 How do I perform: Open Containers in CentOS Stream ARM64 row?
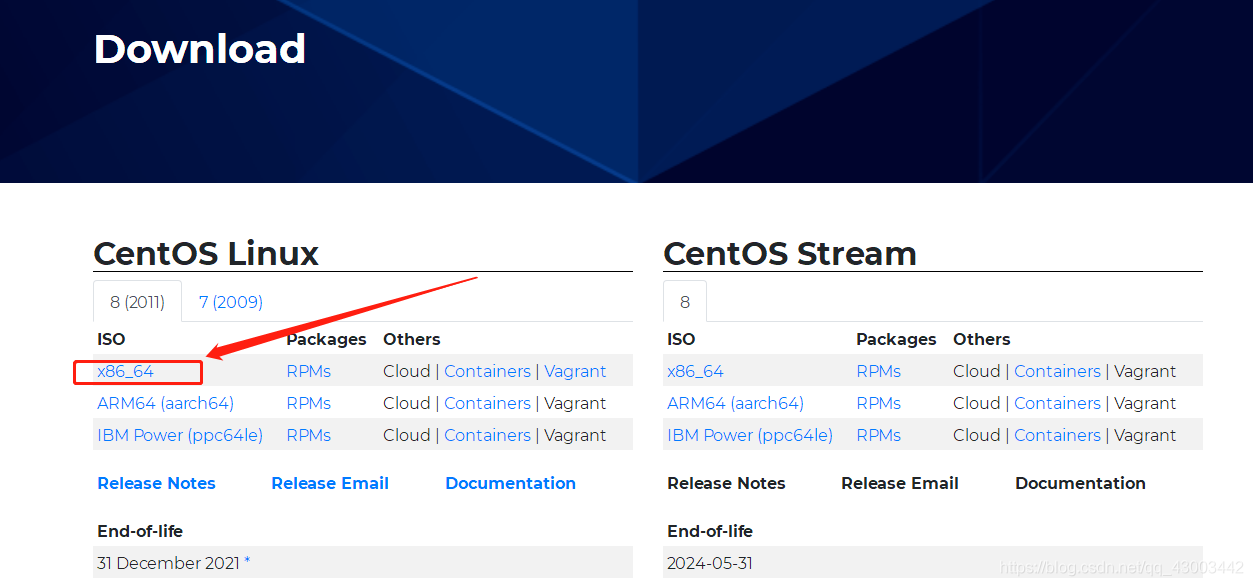(1057, 403)
